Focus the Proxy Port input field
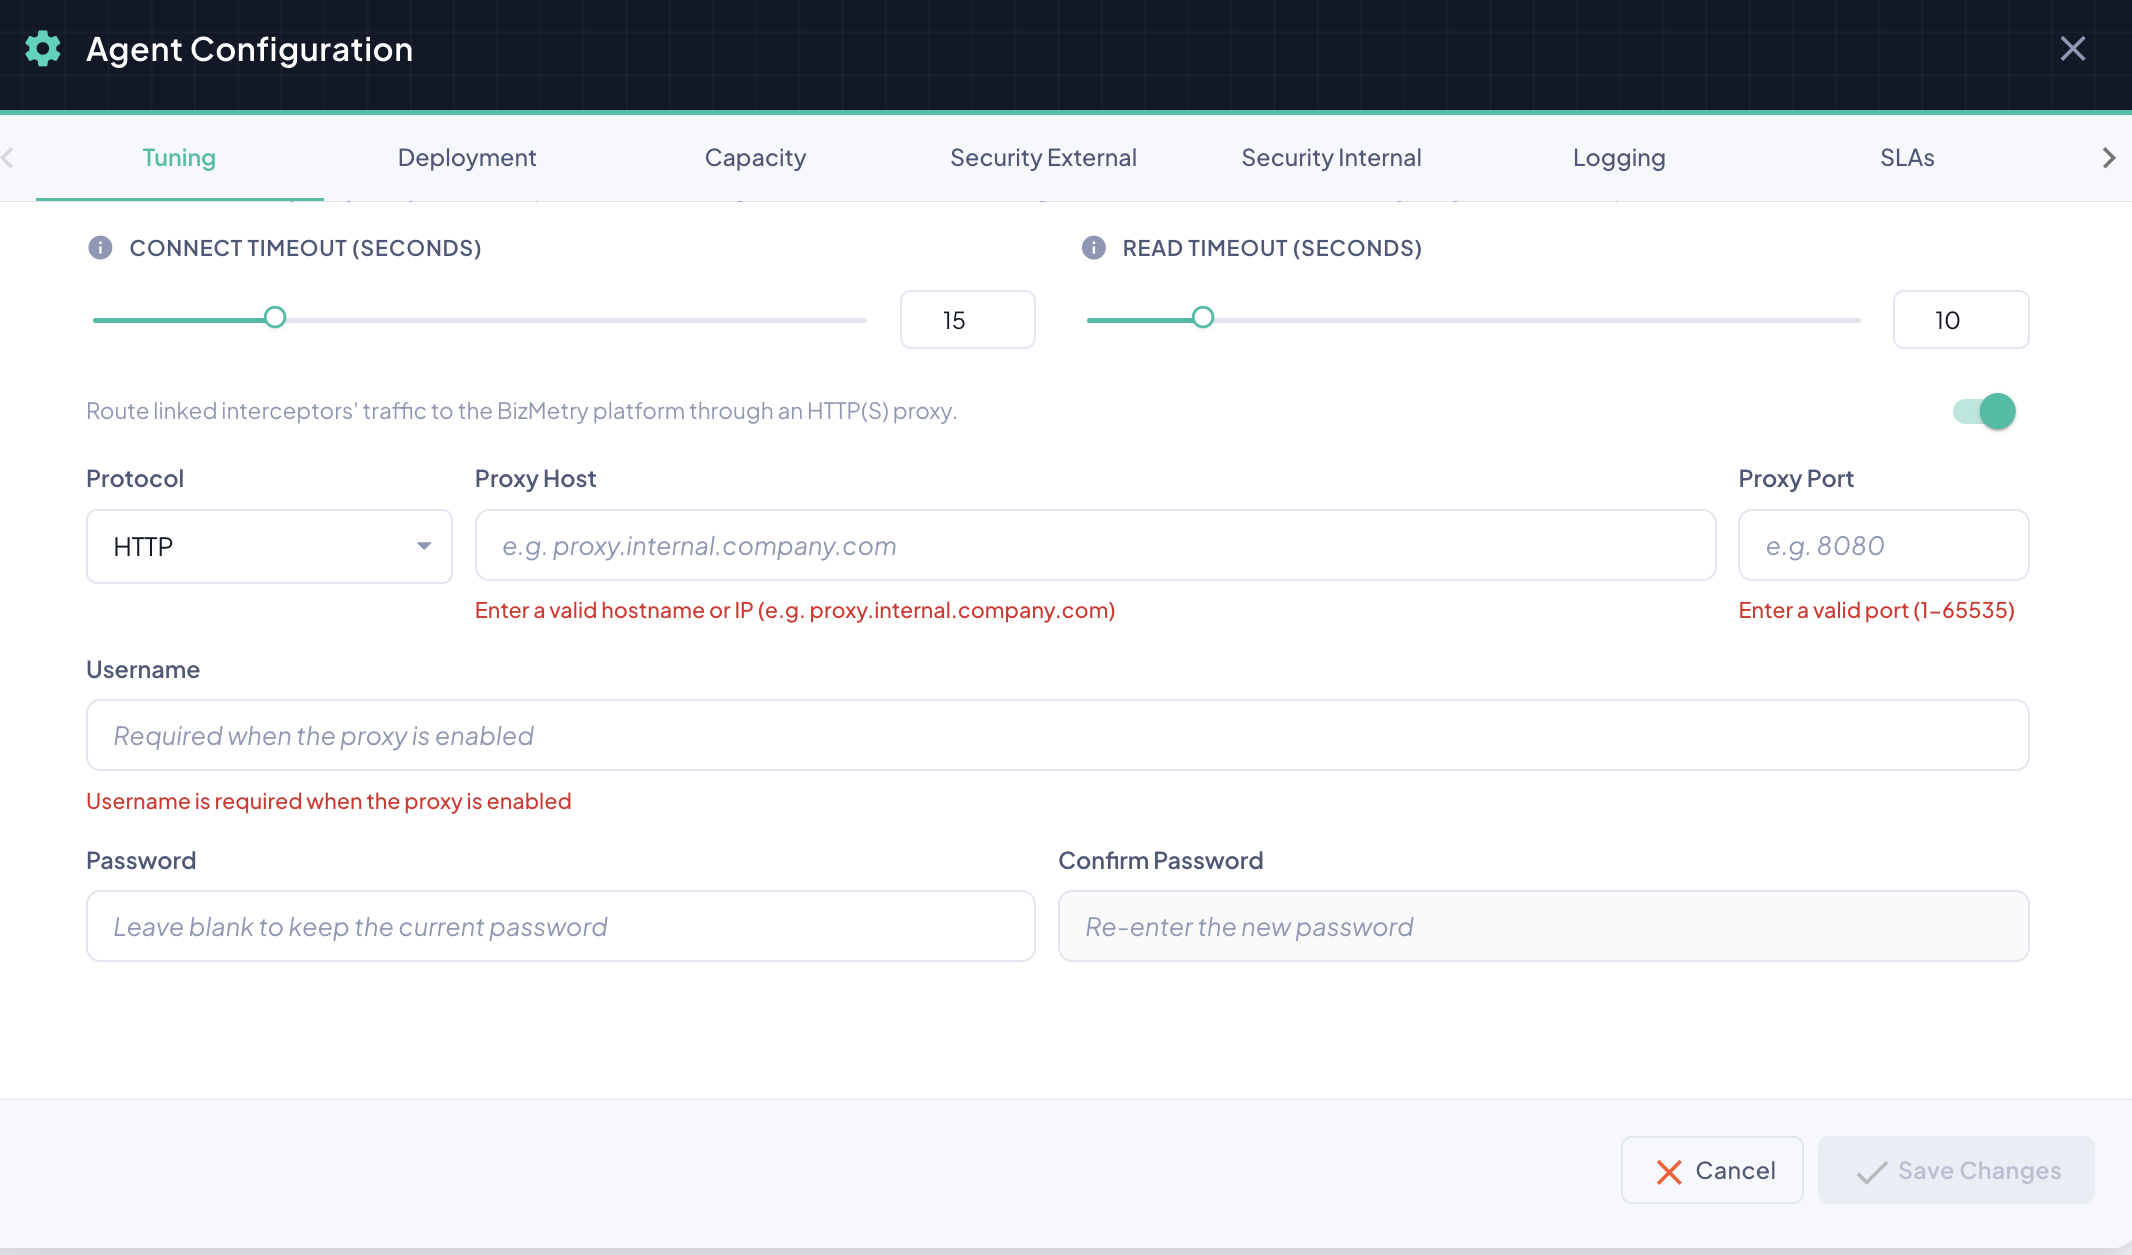 pos(1884,546)
